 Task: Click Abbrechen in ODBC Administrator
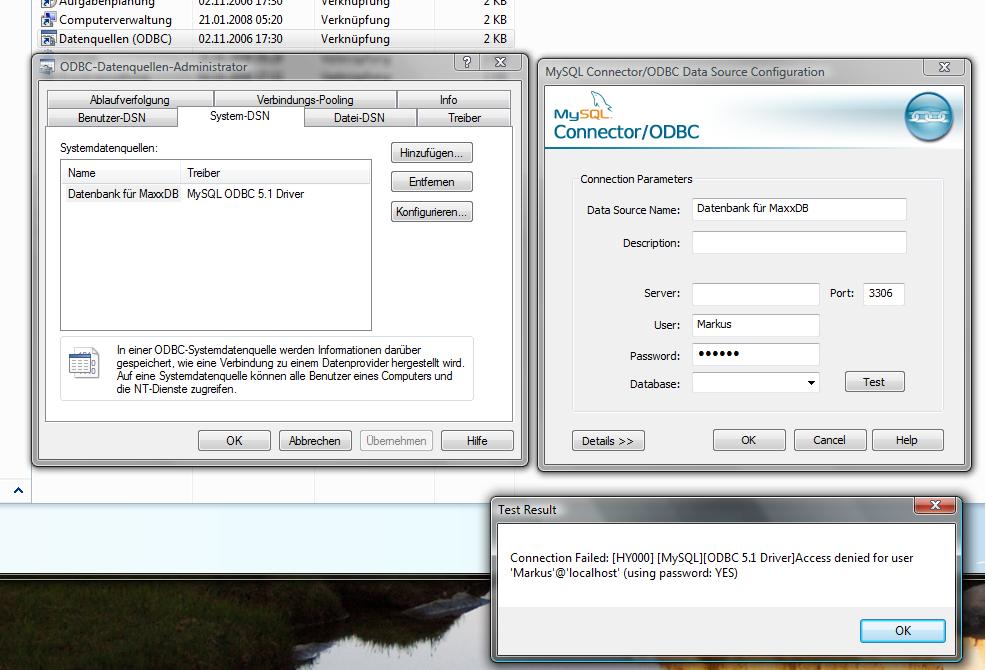pos(314,440)
